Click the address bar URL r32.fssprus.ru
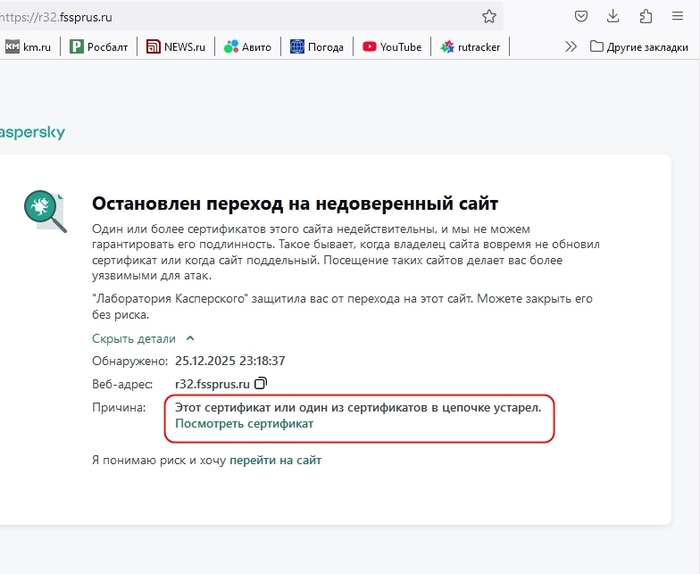The width and height of the screenshot is (700, 574). pos(56,17)
